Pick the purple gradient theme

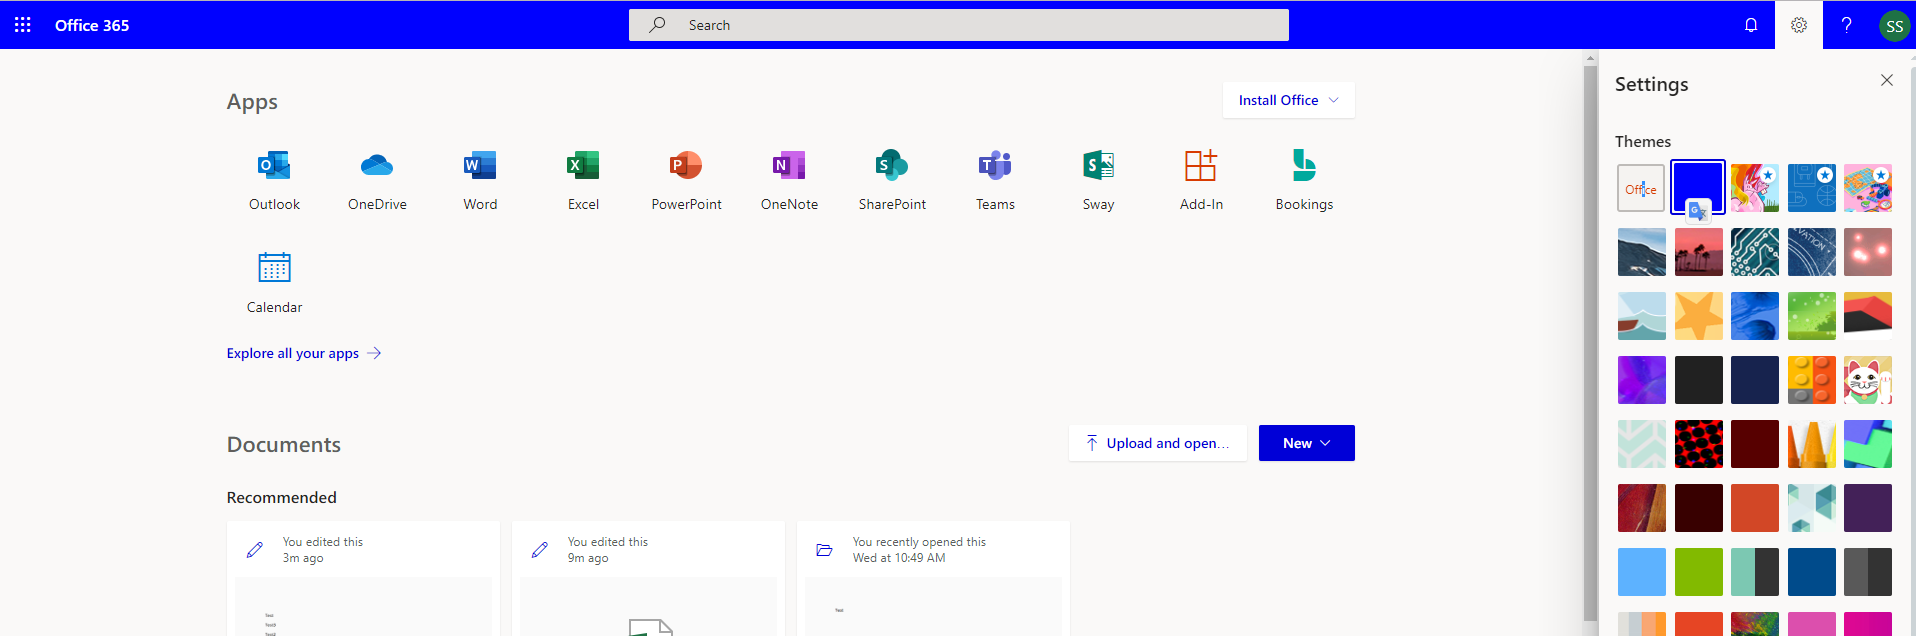[1641, 380]
